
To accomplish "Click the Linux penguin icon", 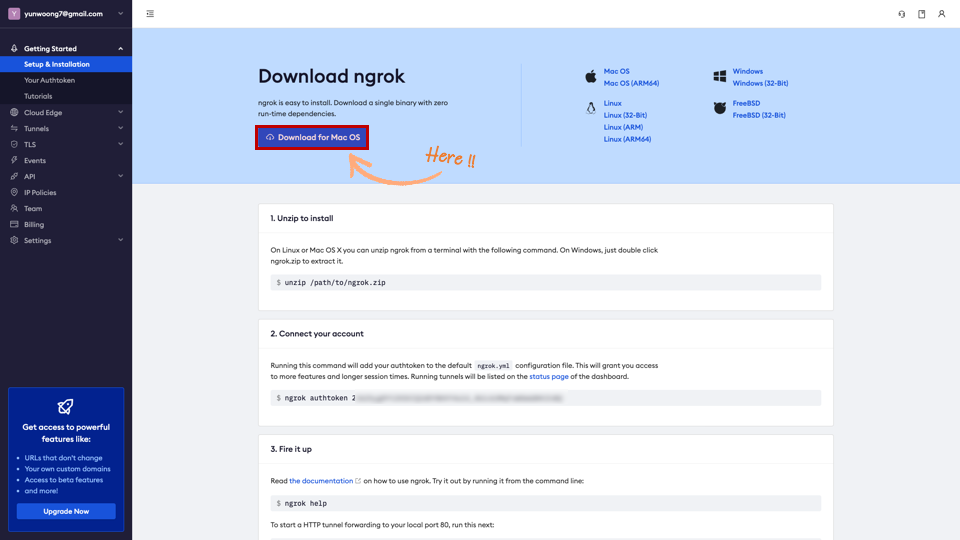I will [591, 108].
